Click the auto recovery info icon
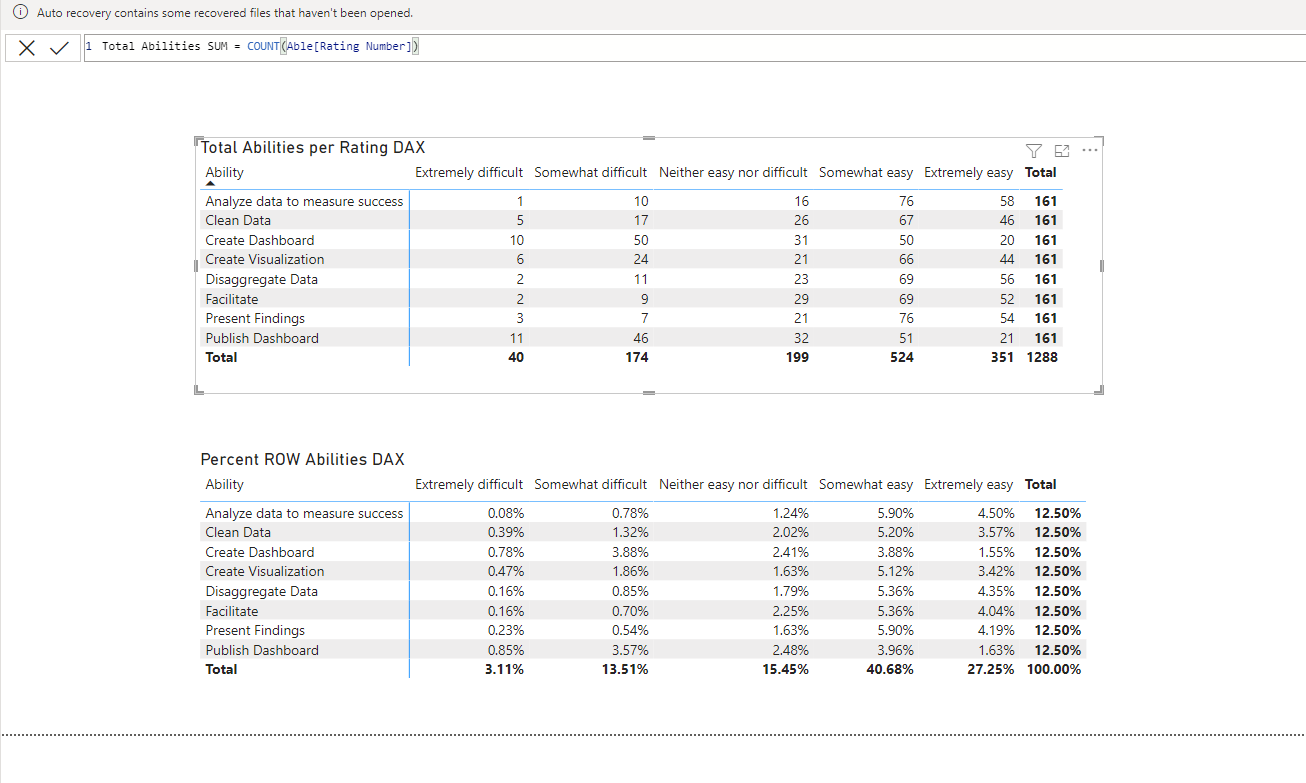 coord(20,13)
